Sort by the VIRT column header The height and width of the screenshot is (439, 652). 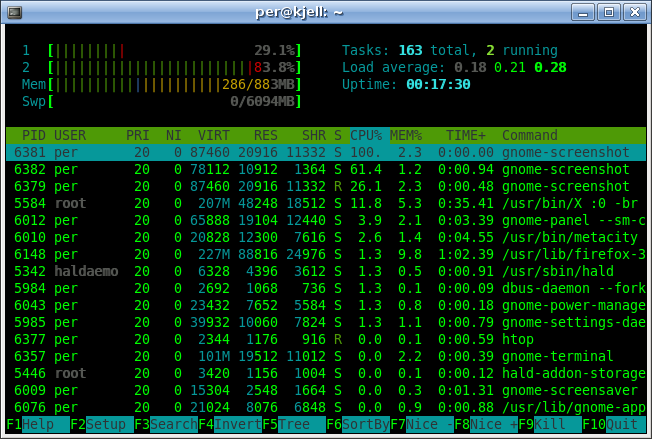pyautogui.click(x=213, y=136)
